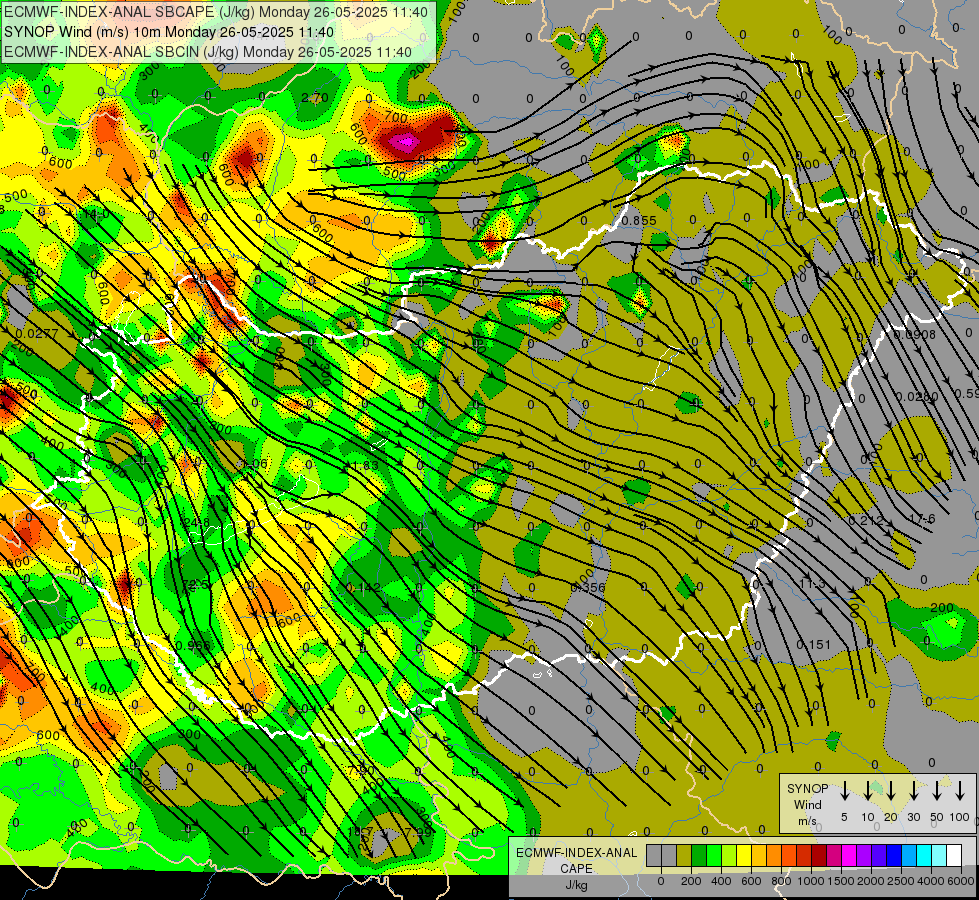979x900 pixels.
Task: Pick the pure blue swatch in the CAPE legend
Action: point(895,855)
